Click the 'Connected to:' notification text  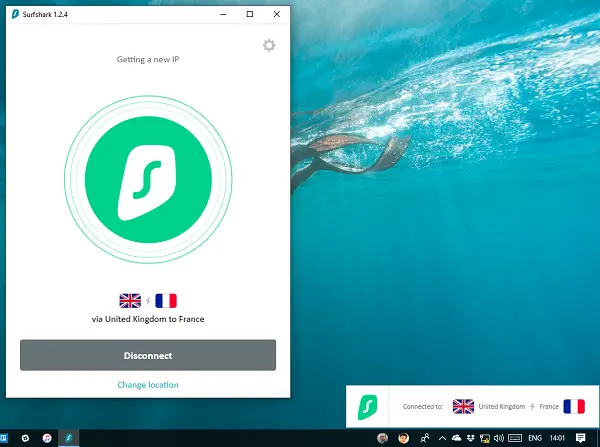pyautogui.click(x=423, y=406)
